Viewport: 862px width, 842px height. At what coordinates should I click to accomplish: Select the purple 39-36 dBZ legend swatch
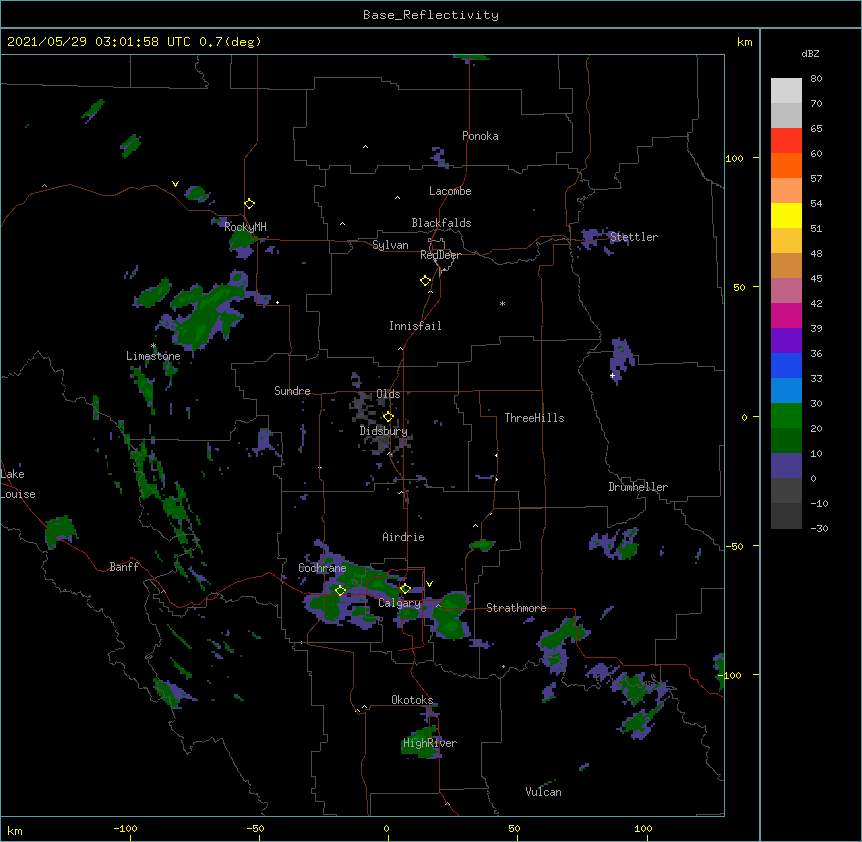click(786, 341)
